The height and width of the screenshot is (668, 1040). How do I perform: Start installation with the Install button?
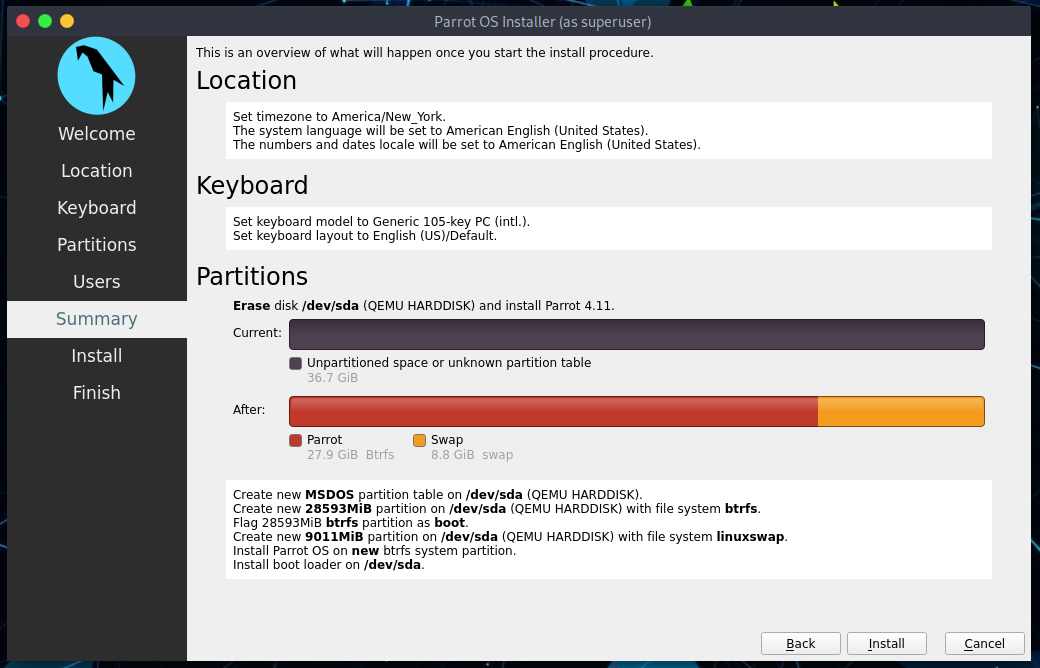(886, 643)
